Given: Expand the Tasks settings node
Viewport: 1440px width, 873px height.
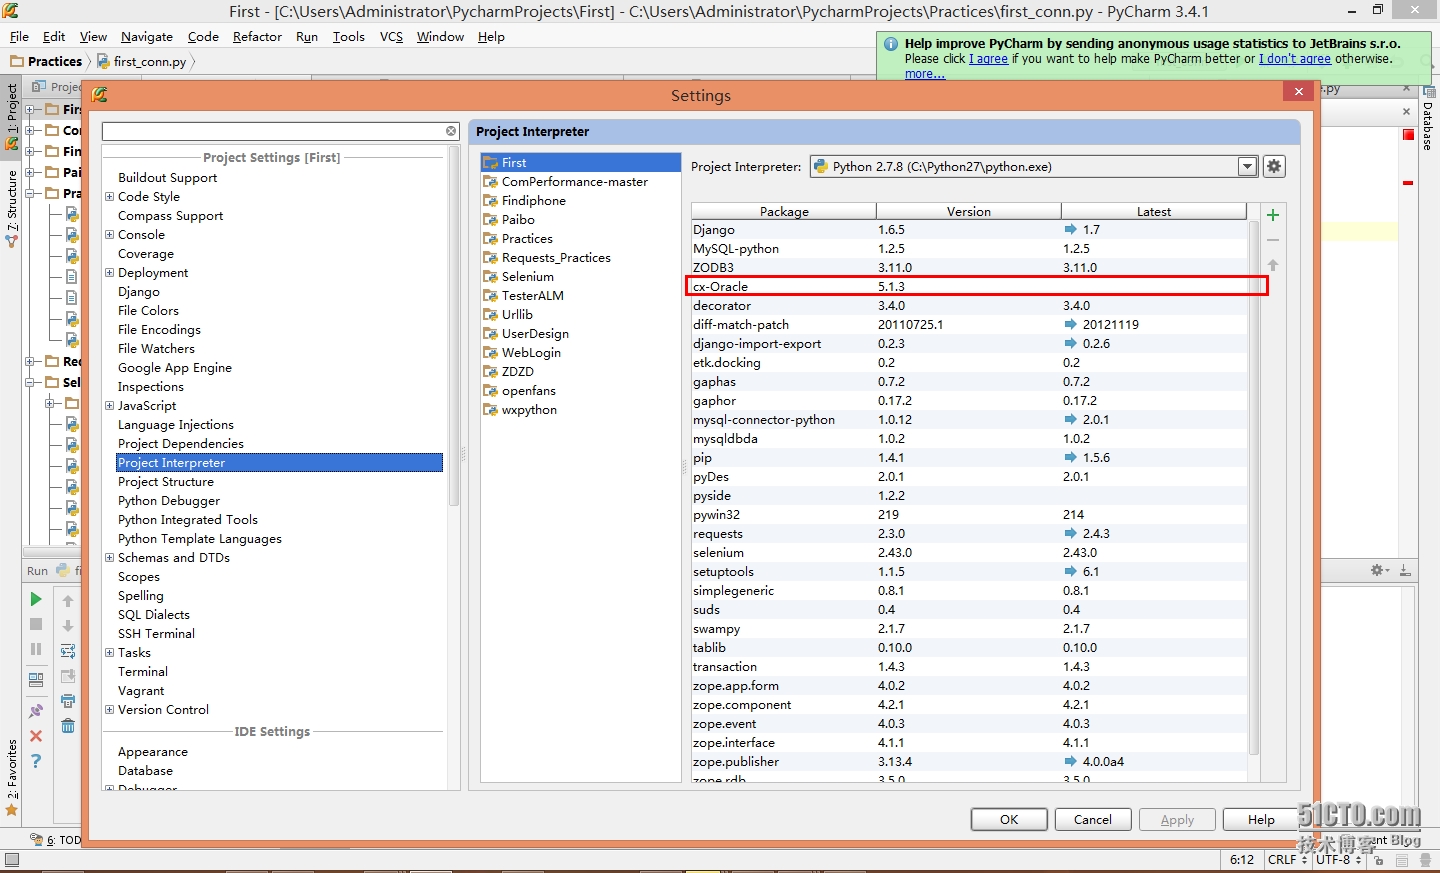Looking at the screenshot, I should 109,653.
